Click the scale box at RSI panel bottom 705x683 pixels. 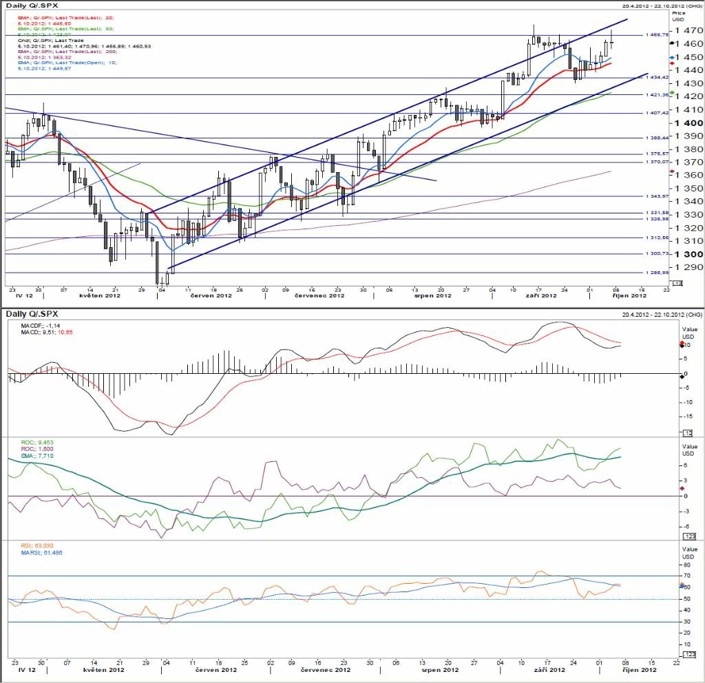[x=688, y=654]
